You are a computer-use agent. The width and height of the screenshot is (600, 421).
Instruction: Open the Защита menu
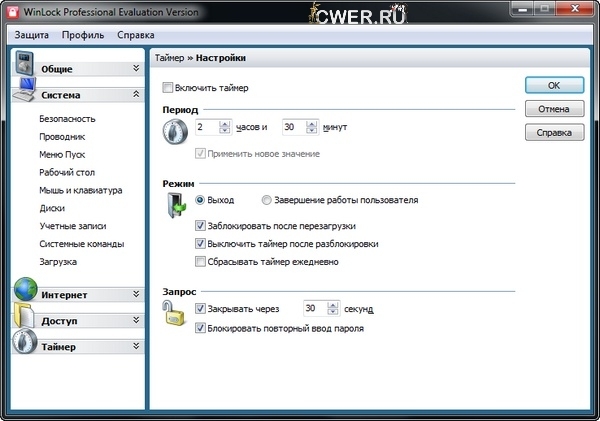coord(32,35)
